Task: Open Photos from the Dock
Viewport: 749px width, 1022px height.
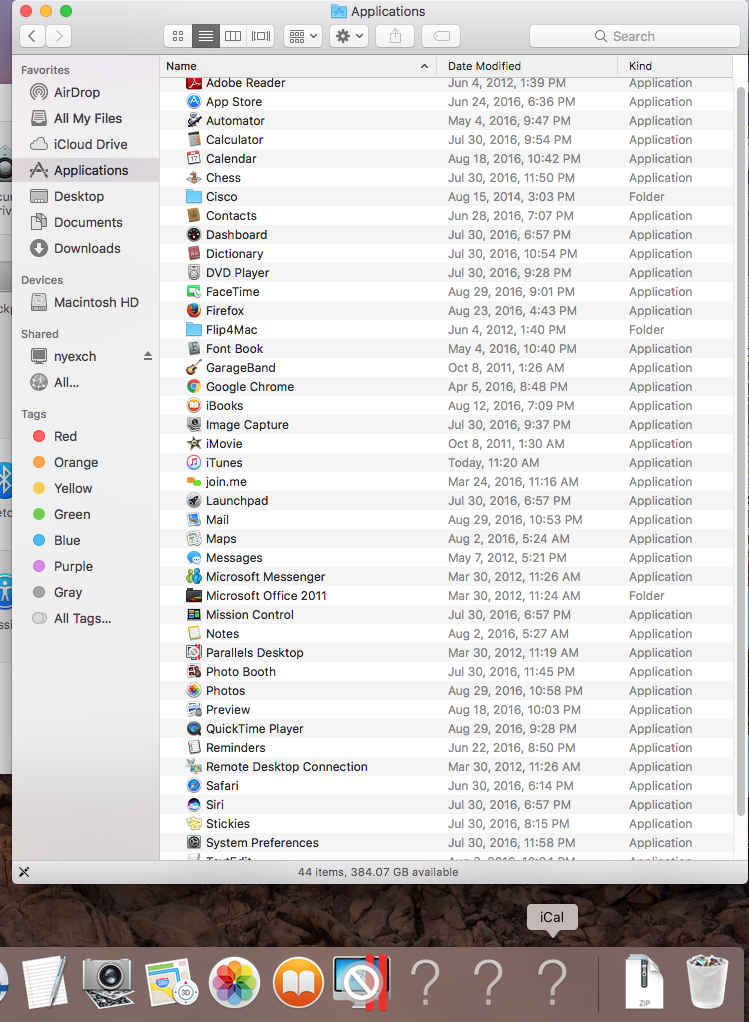Action: pyautogui.click(x=234, y=982)
